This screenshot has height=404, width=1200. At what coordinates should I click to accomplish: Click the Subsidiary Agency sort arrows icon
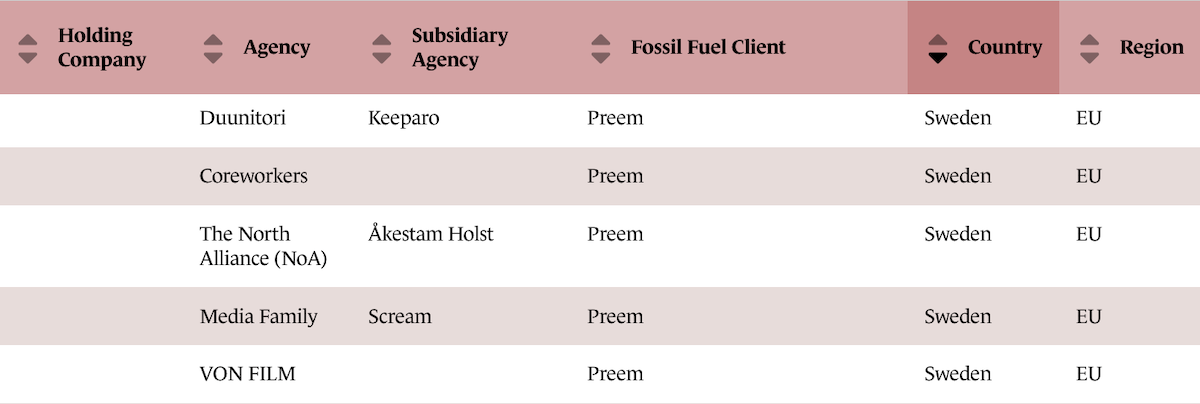[381, 48]
